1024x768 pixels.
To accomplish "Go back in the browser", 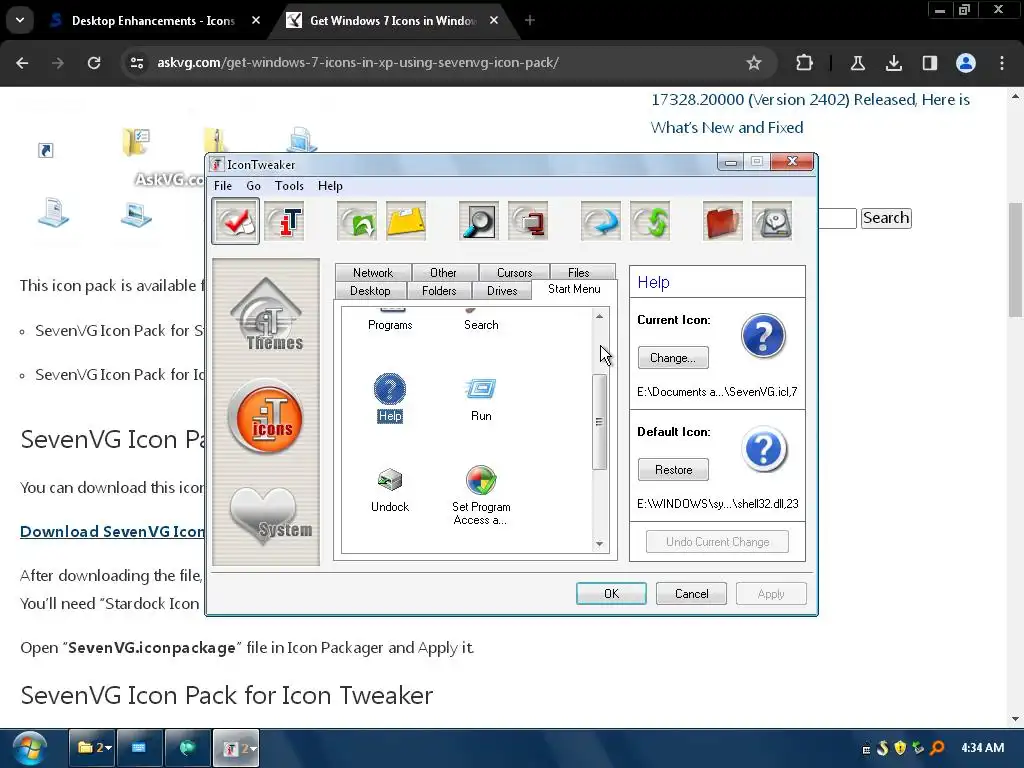I will click(22, 63).
